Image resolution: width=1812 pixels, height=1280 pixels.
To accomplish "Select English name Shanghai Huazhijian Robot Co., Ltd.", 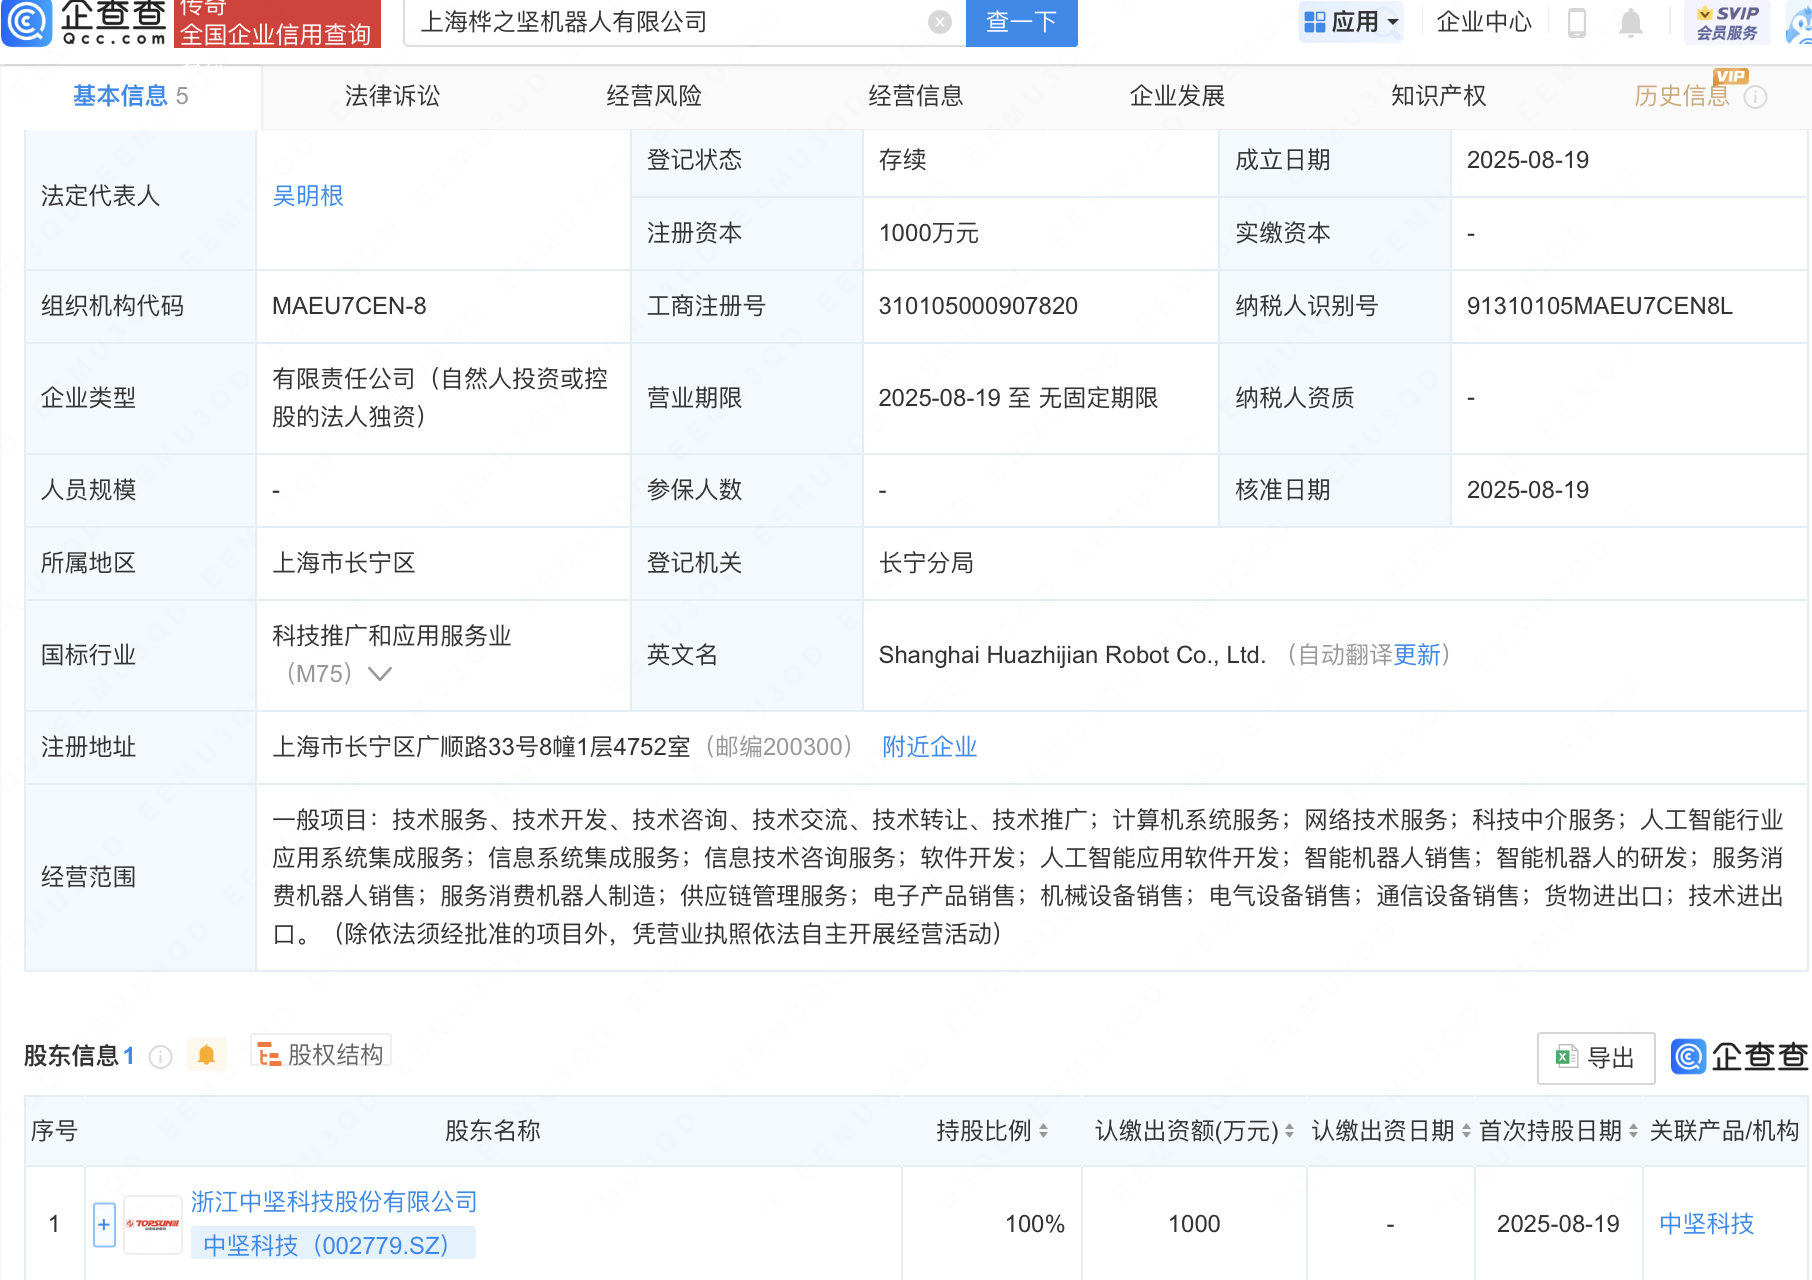I will click(1072, 655).
